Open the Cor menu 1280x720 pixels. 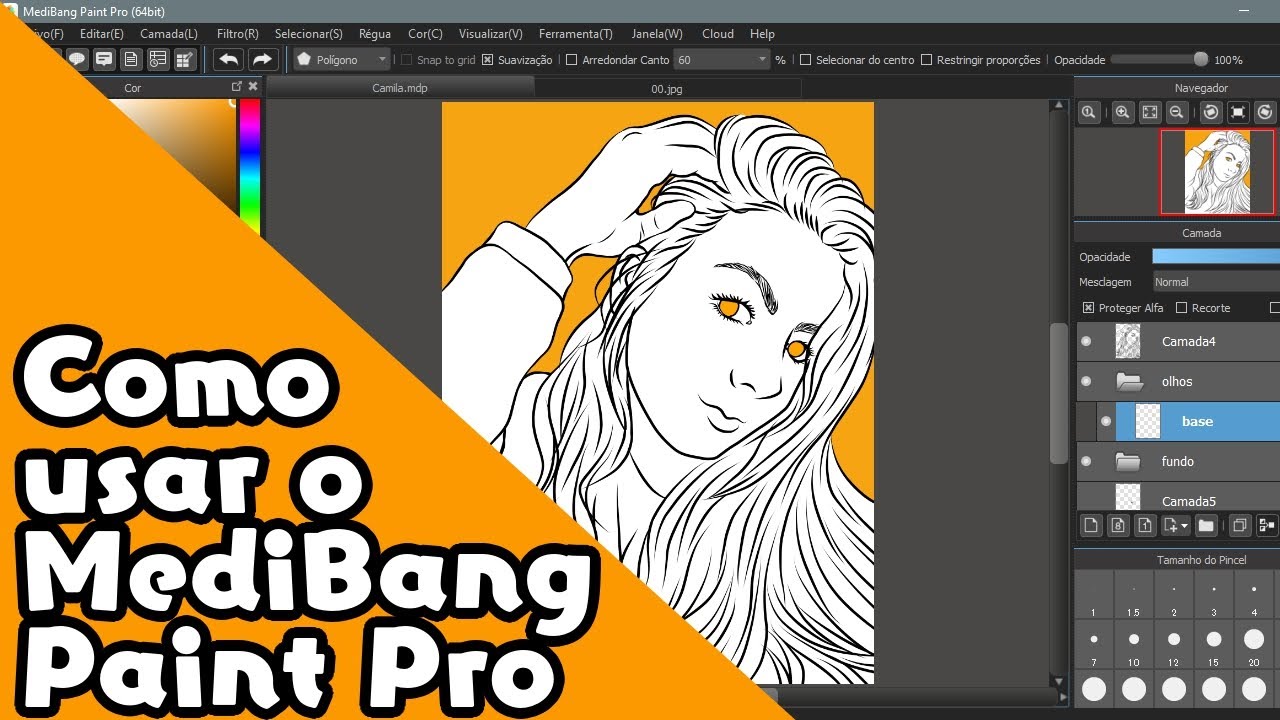point(425,34)
